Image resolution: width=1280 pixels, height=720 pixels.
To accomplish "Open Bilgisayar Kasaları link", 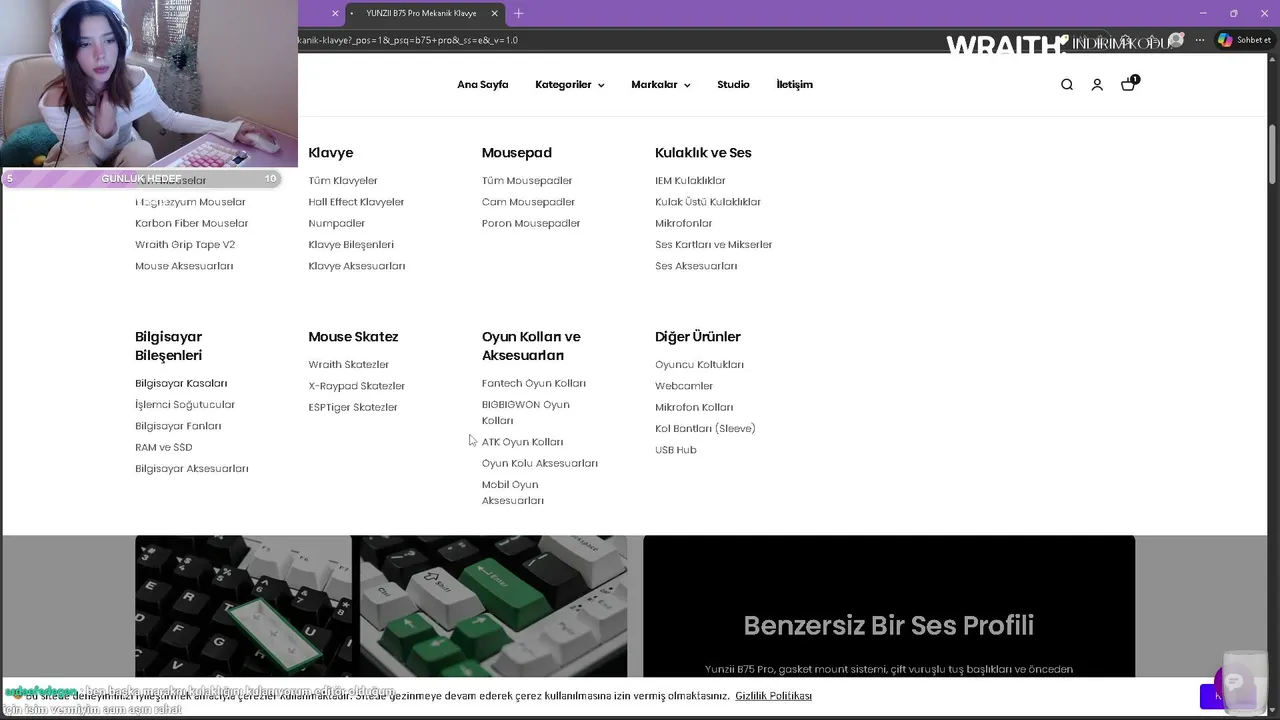I will click(x=181, y=383).
